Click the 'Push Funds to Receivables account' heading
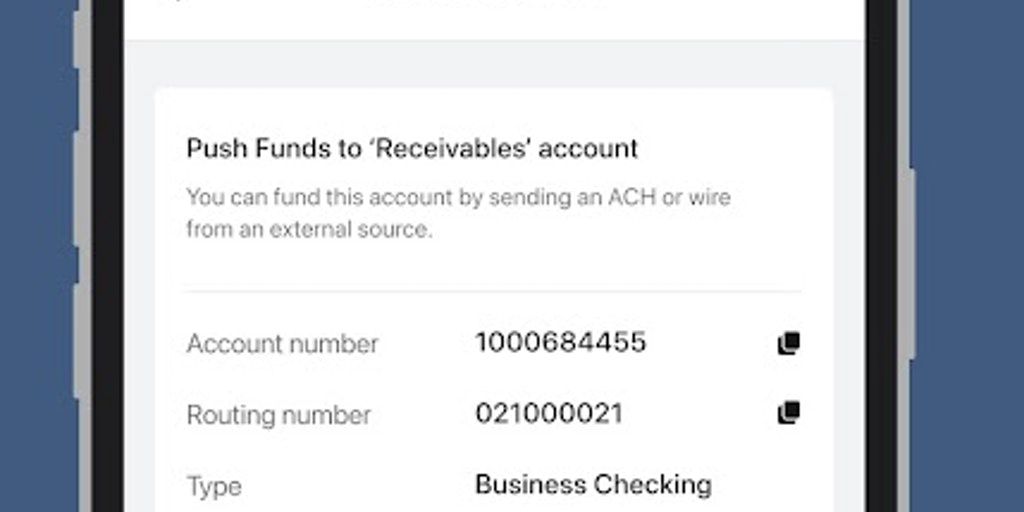This screenshot has height=512, width=1024. pos(412,149)
